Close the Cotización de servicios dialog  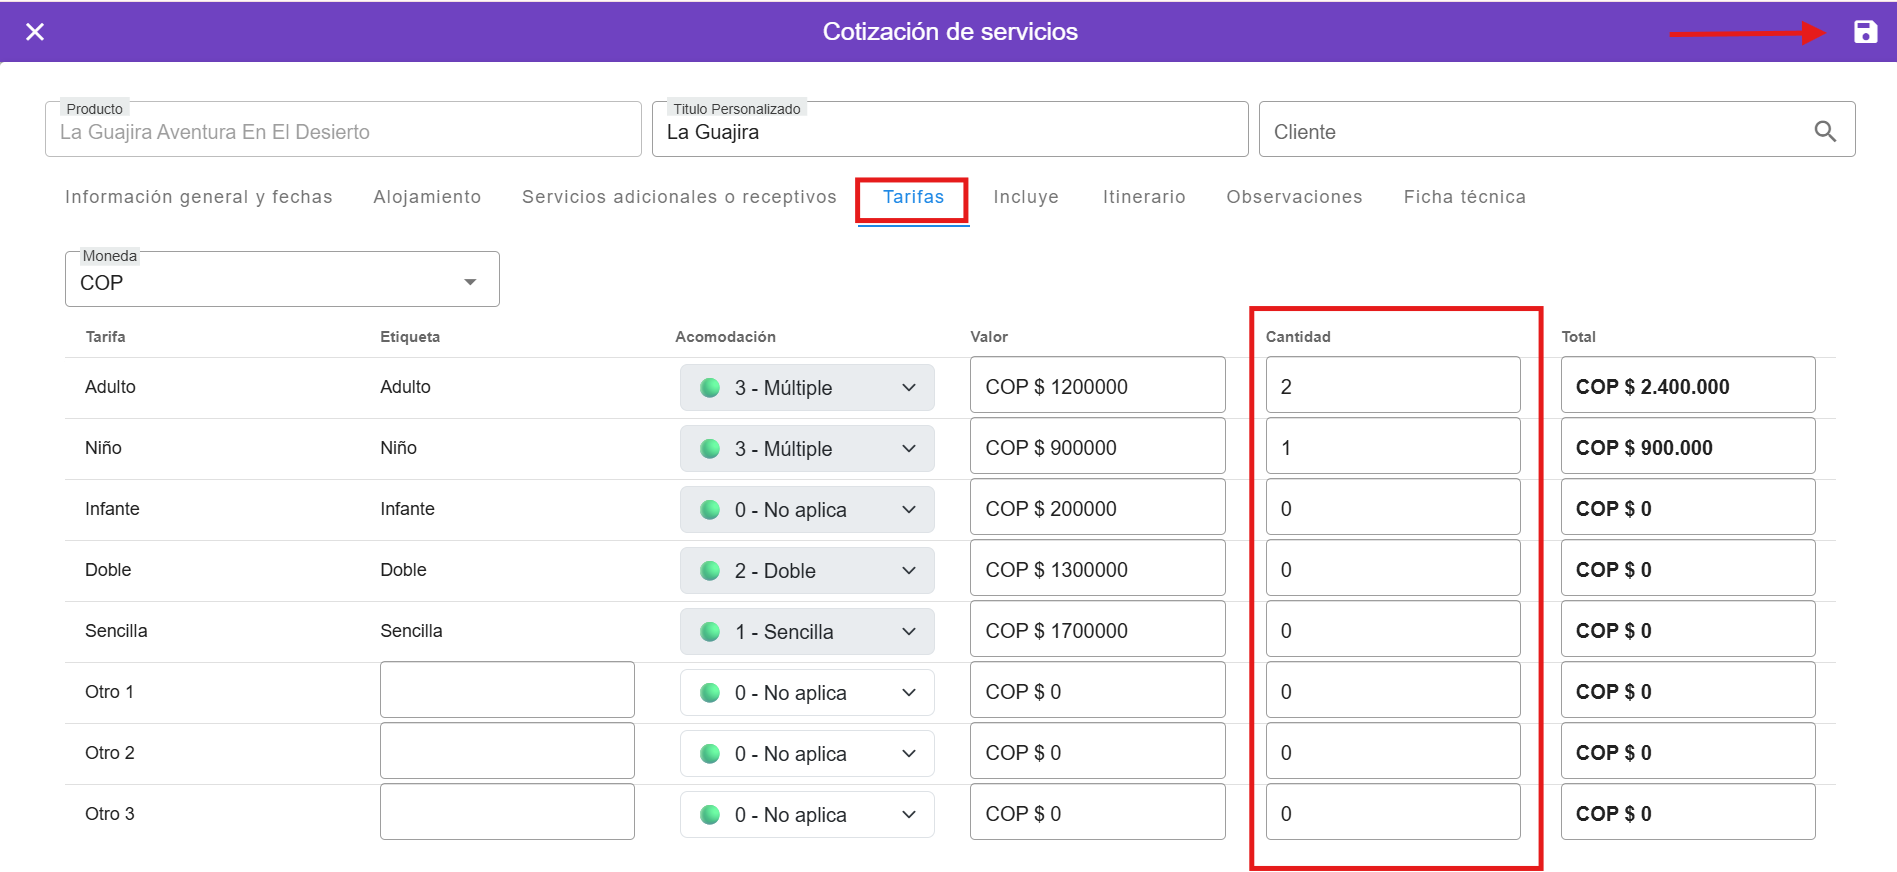35,32
